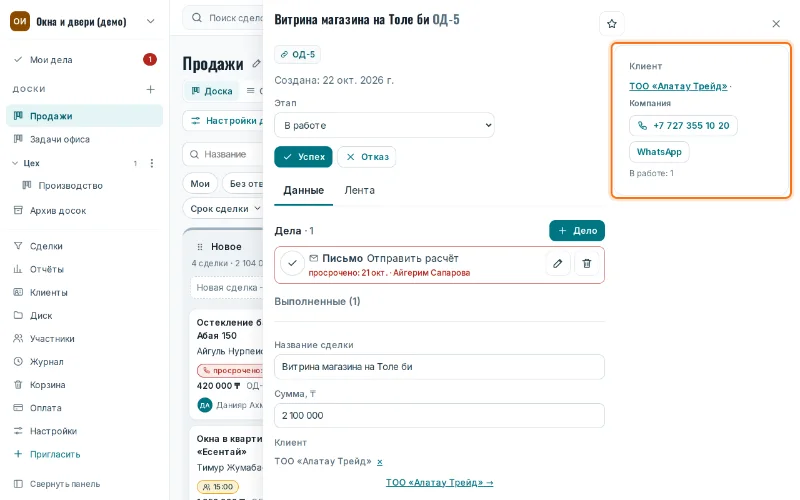The height and width of the screenshot is (500, 800).
Task: Click the ОД-5 link chip
Action: pyautogui.click(x=297, y=55)
